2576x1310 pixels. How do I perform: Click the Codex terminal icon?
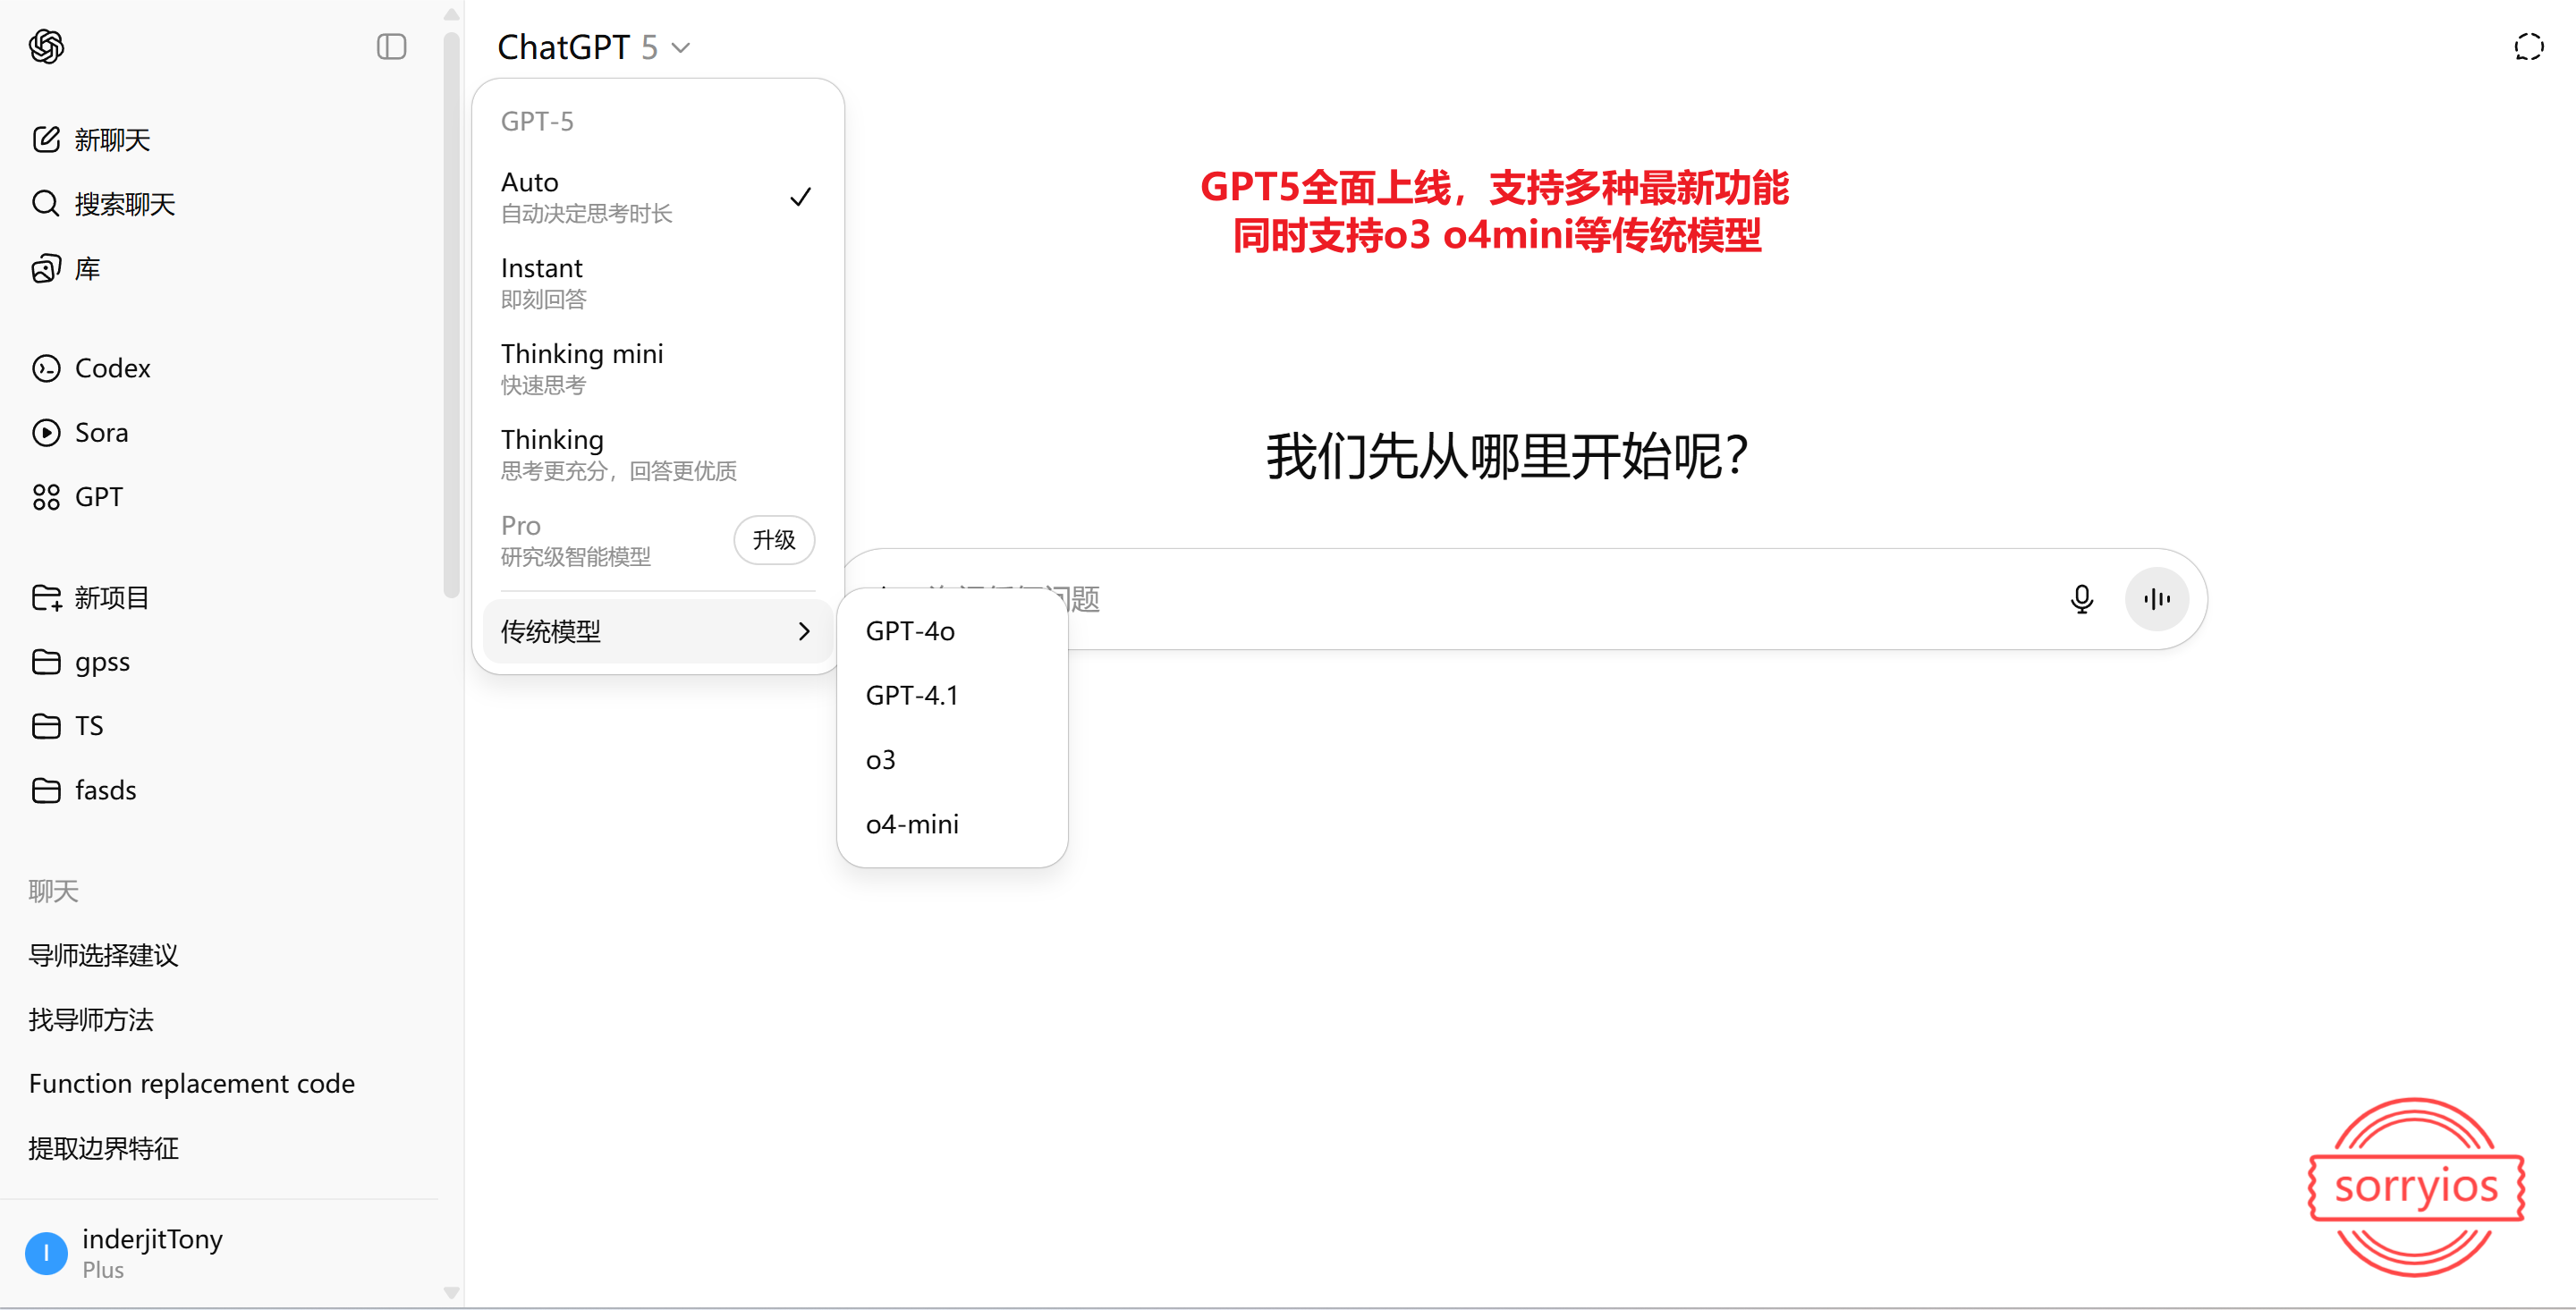tap(46, 368)
